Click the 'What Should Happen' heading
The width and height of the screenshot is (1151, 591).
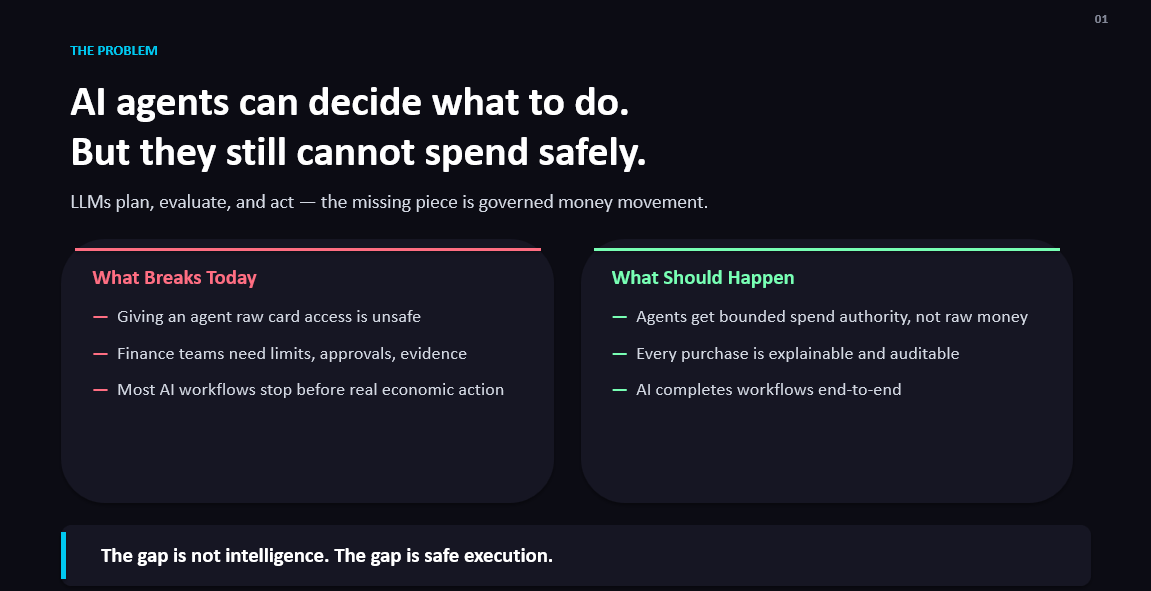click(703, 278)
